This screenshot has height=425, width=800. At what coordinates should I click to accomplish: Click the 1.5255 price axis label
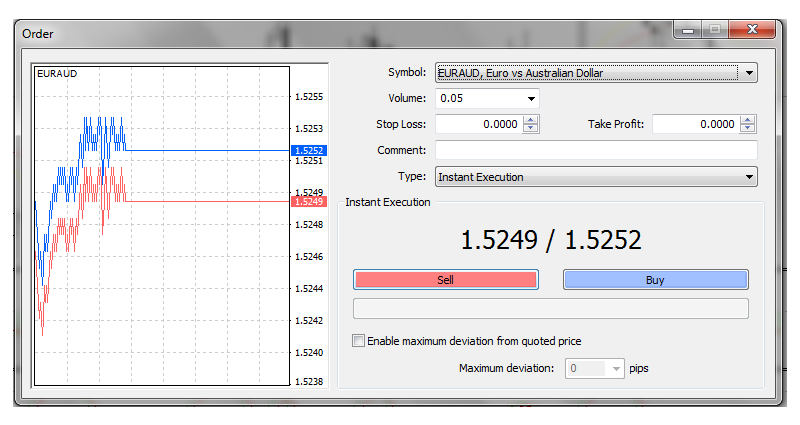pos(309,96)
